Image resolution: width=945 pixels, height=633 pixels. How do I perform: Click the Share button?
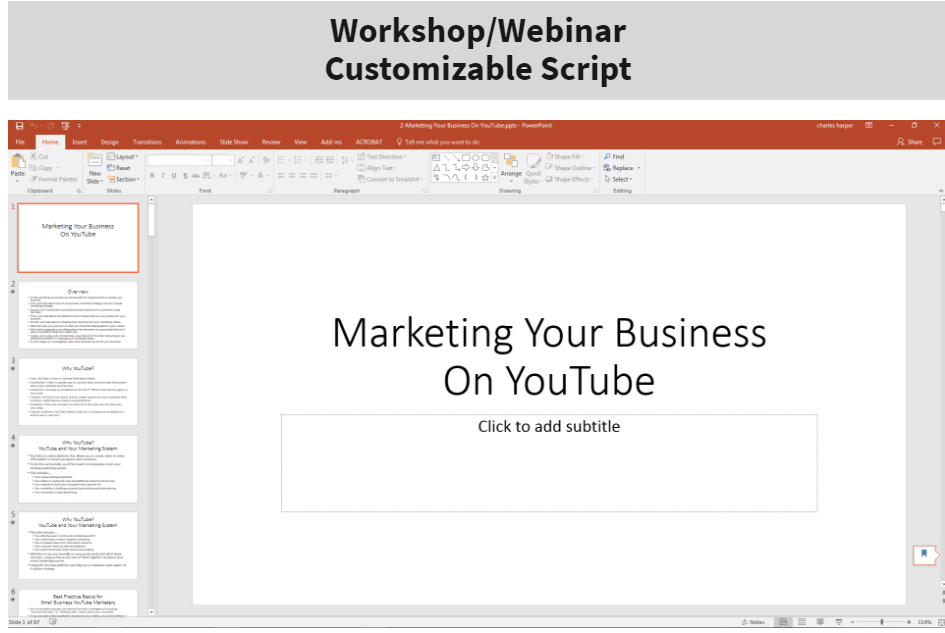tap(910, 142)
